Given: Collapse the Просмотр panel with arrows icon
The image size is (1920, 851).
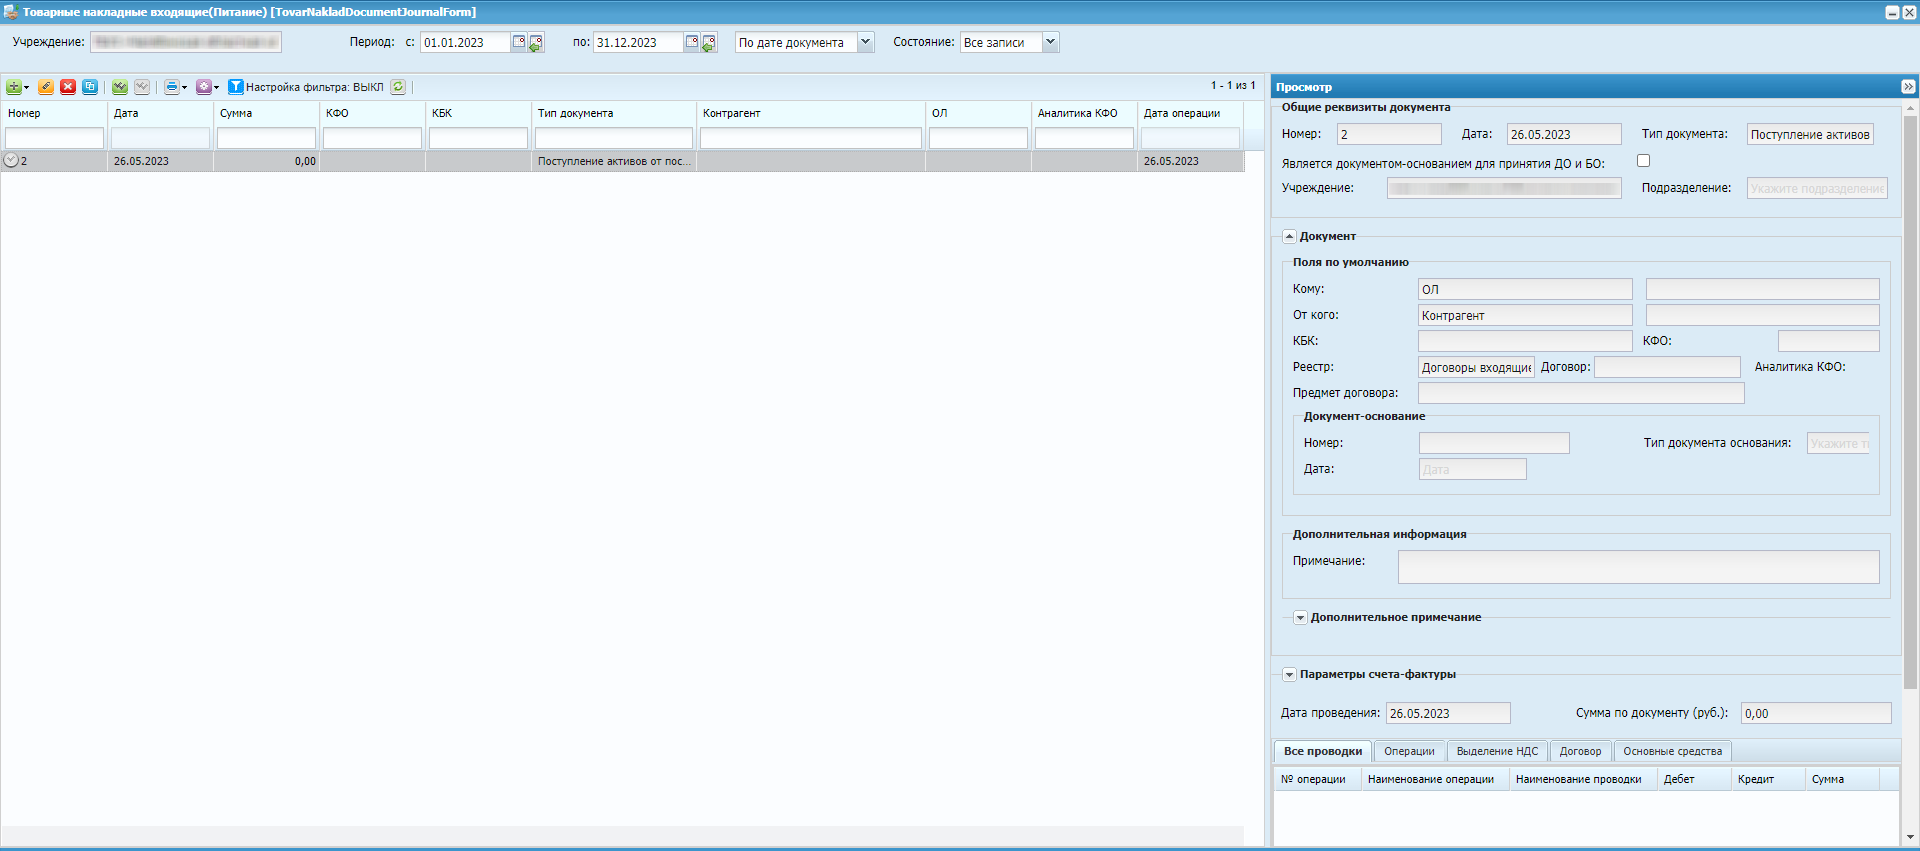Looking at the screenshot, I should (1908, 87).
